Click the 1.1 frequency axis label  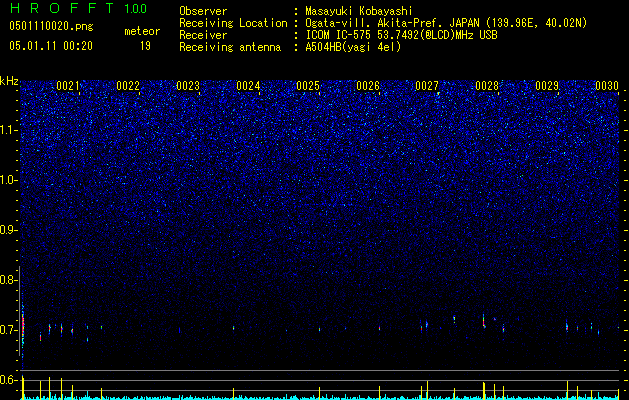click(7, 130)
